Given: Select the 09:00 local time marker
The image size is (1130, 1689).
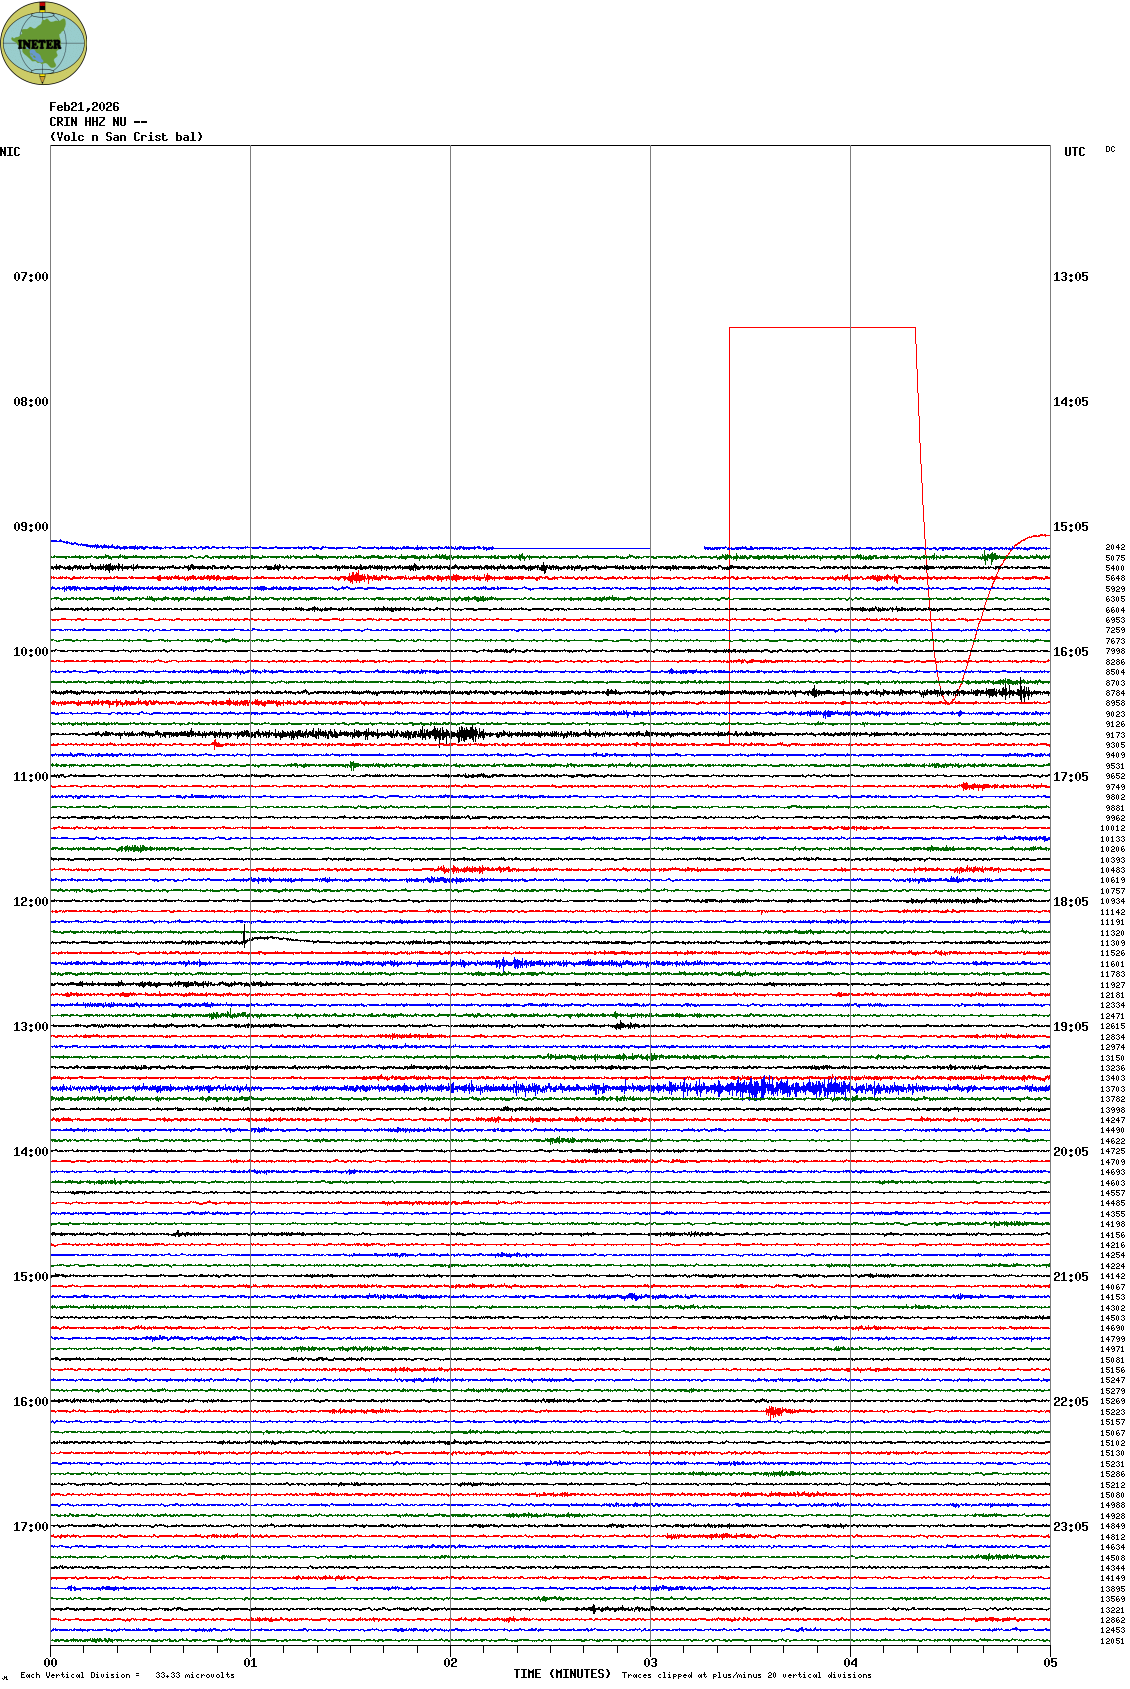Looking at the screenshot, I should pos(30,527).
